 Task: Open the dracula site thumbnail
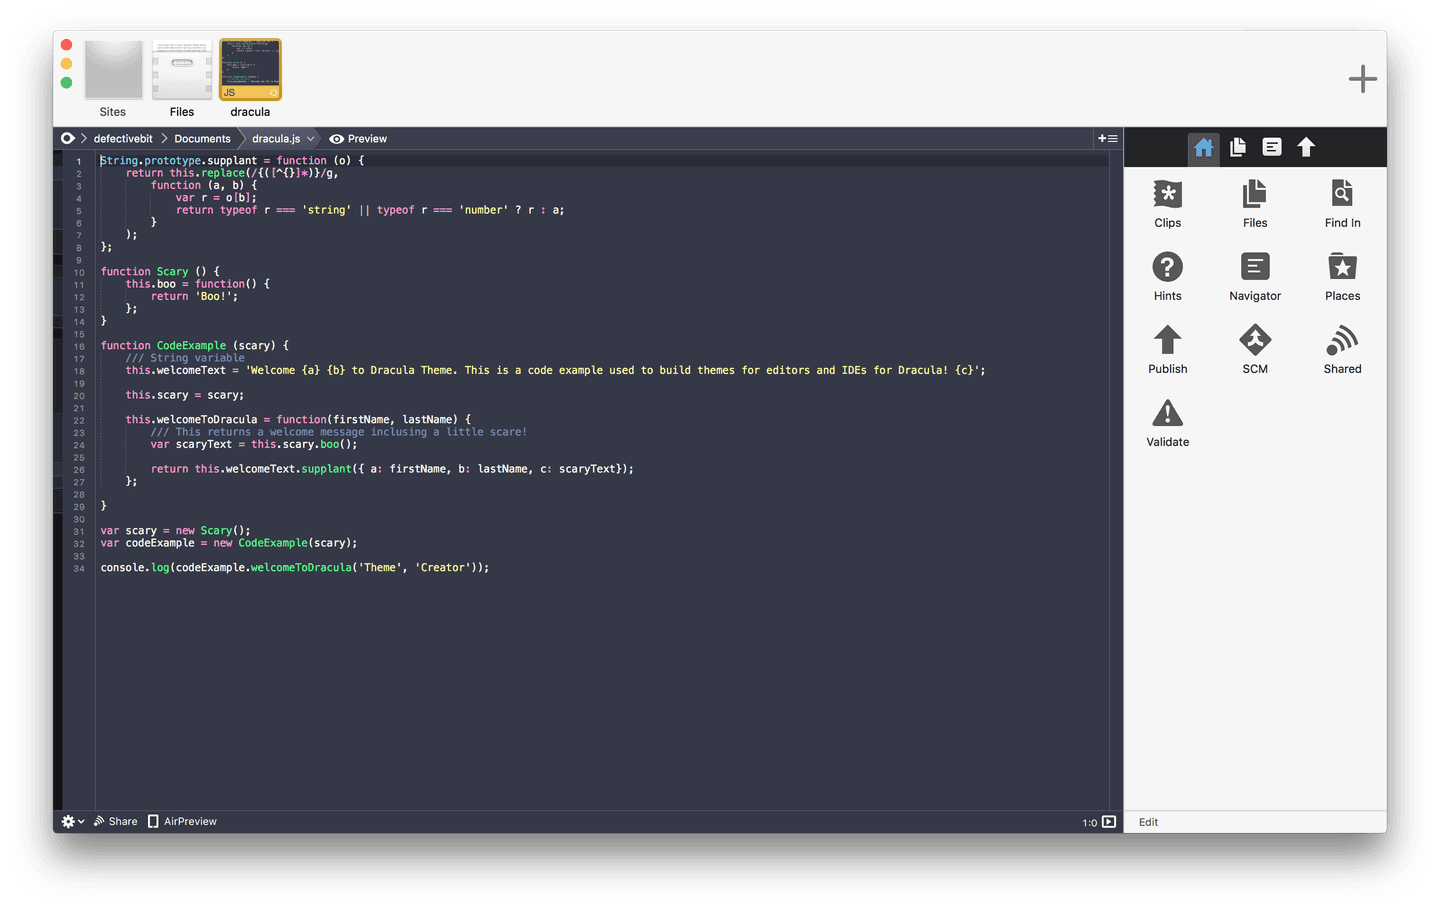pyautogui.click(x=250, y=69)
